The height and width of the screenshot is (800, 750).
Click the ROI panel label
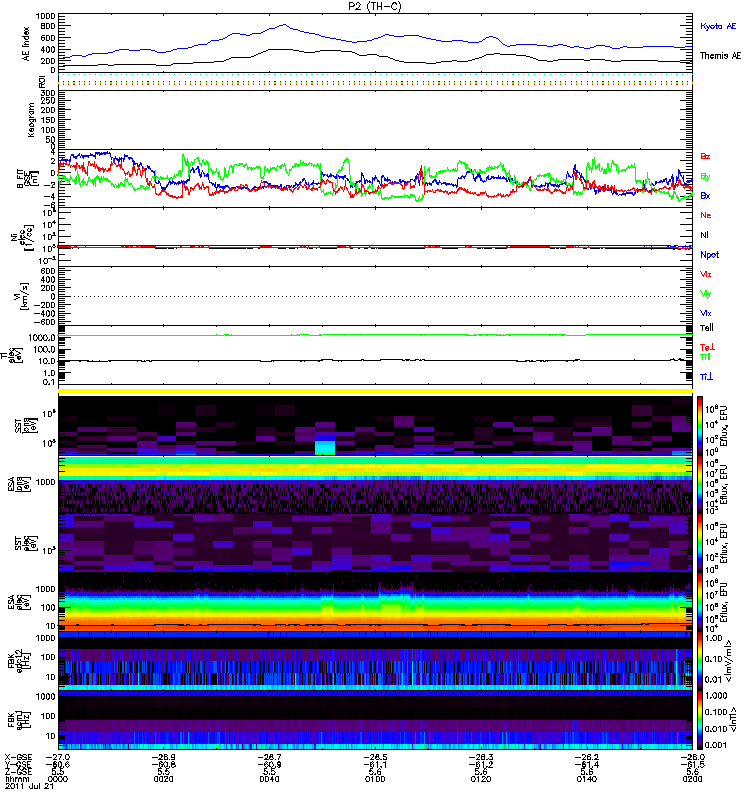click(42, 82)
